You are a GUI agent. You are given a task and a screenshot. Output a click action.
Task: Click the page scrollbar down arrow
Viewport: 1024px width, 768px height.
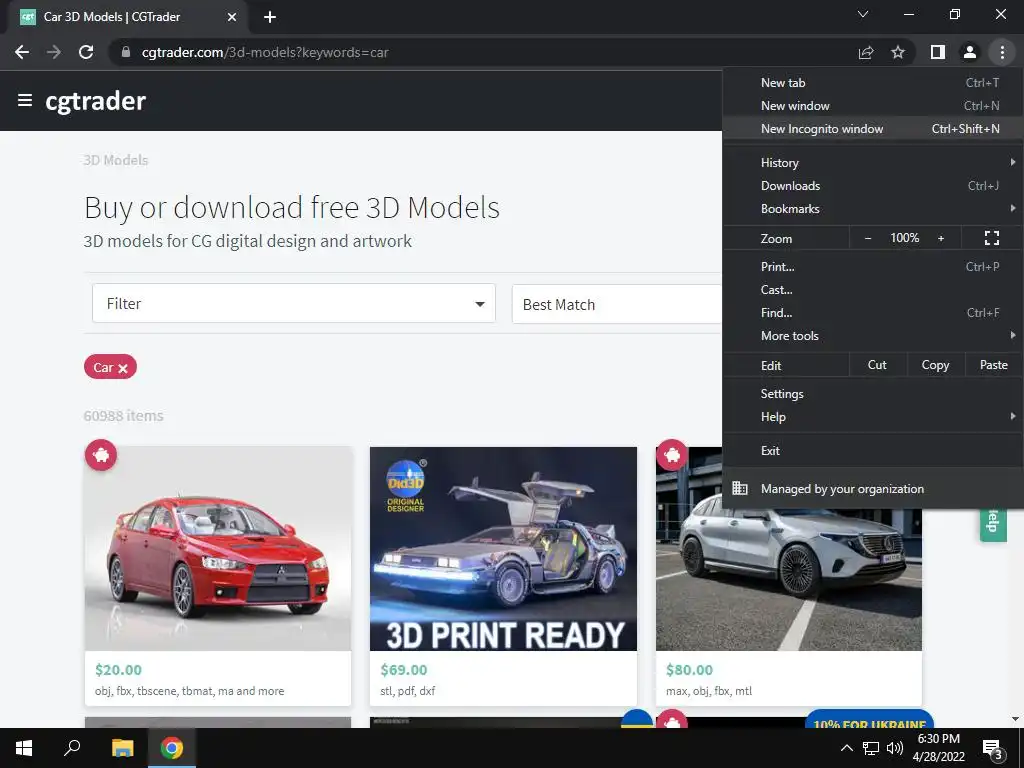point(1016,719)
